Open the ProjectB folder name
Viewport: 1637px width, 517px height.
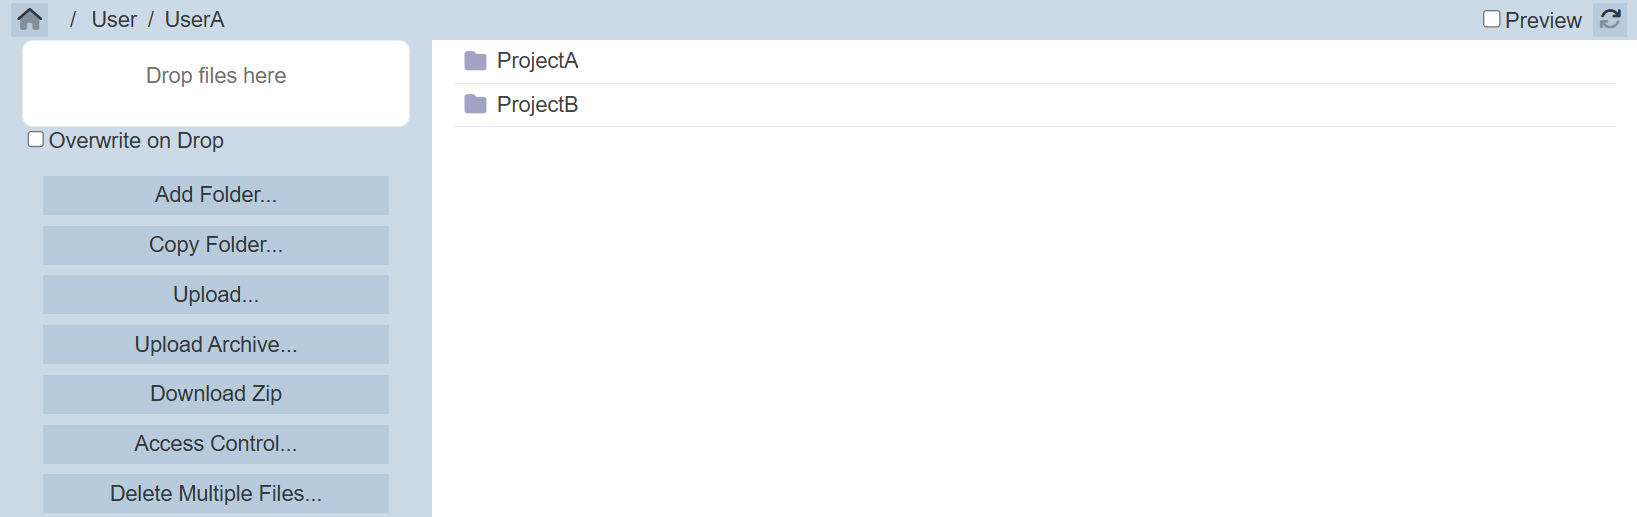coord(537,105)
